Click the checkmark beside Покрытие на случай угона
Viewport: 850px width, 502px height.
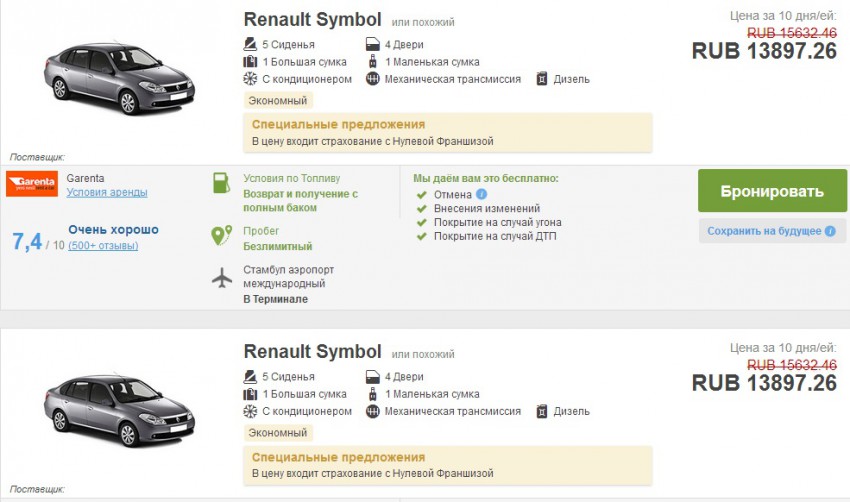point(421,222)
